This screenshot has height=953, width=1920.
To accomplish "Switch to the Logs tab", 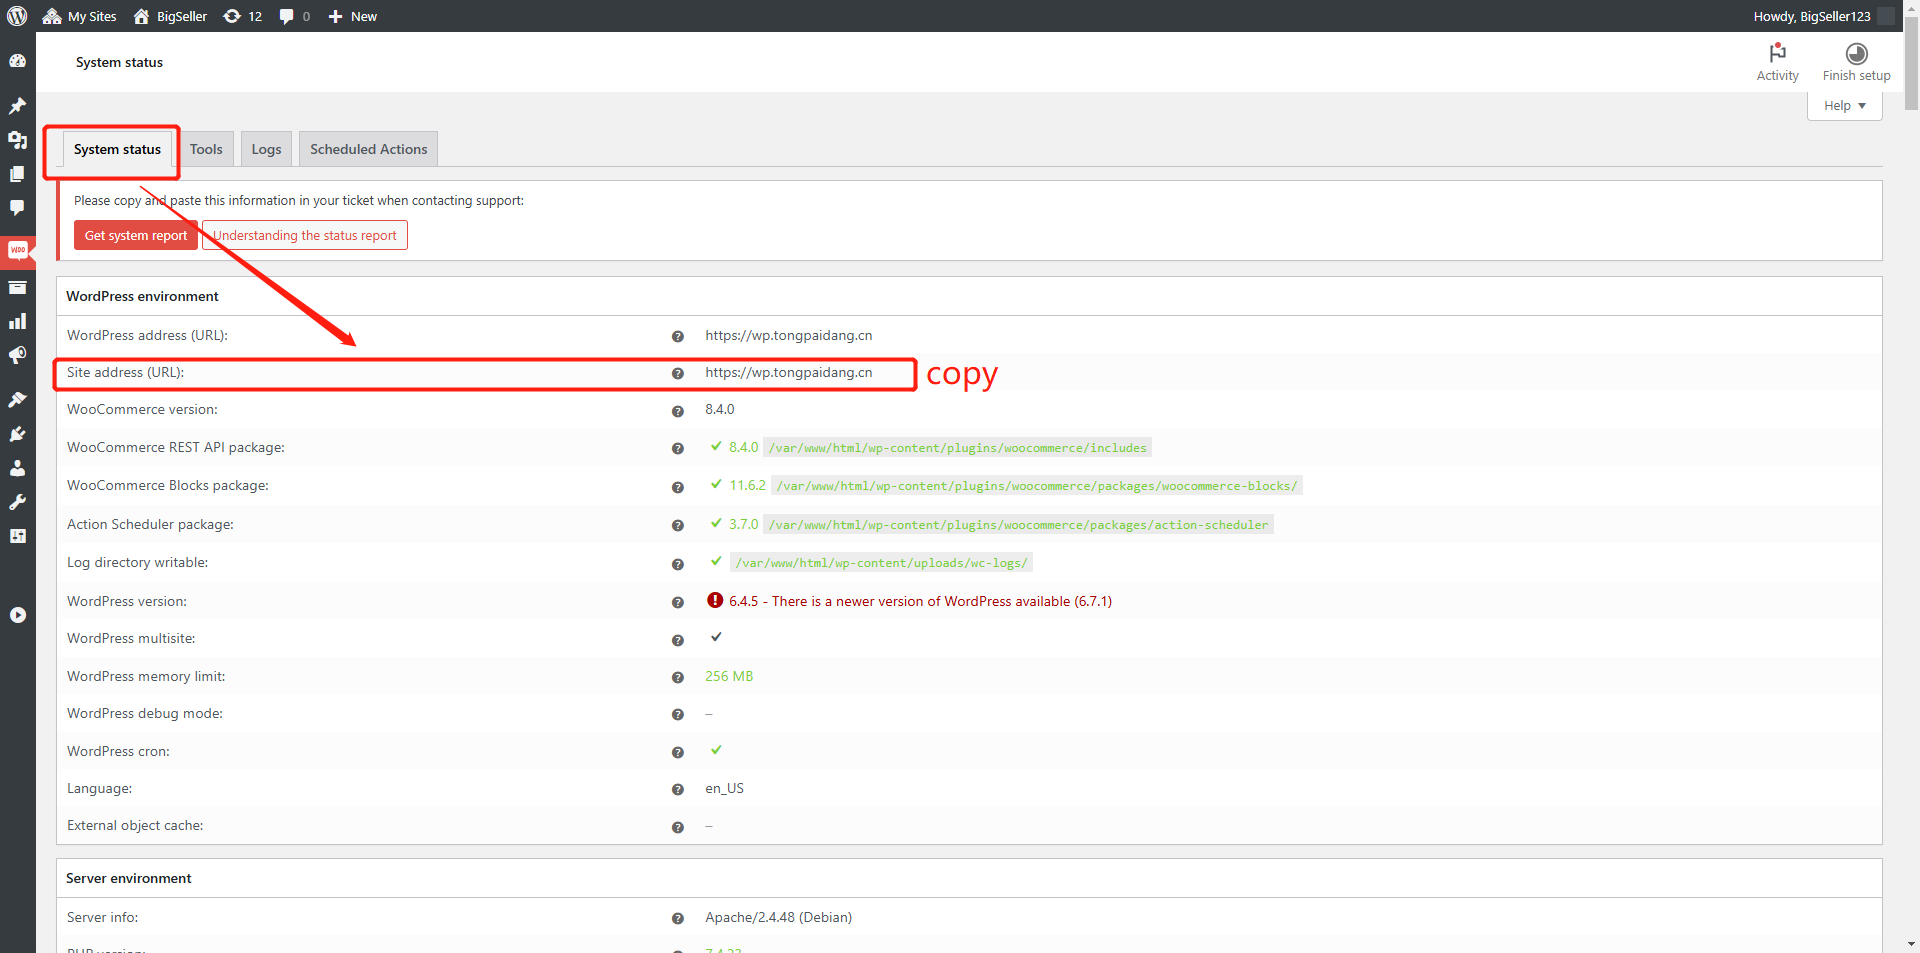I will [266, 149].
